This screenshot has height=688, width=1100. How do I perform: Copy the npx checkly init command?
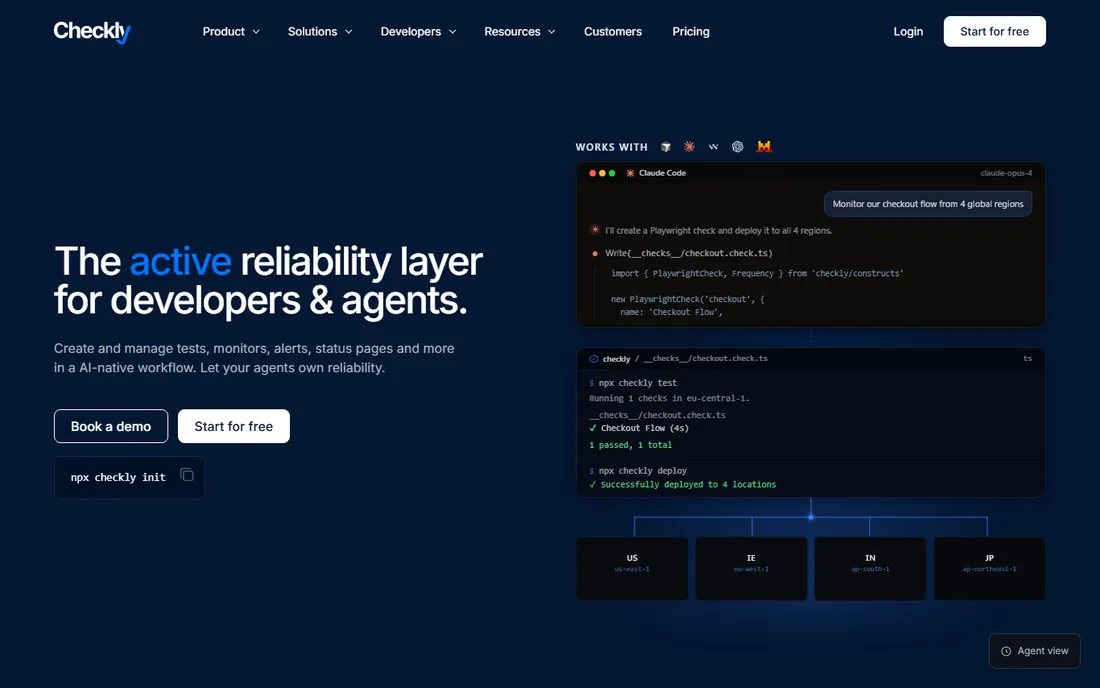click(187, 475)
